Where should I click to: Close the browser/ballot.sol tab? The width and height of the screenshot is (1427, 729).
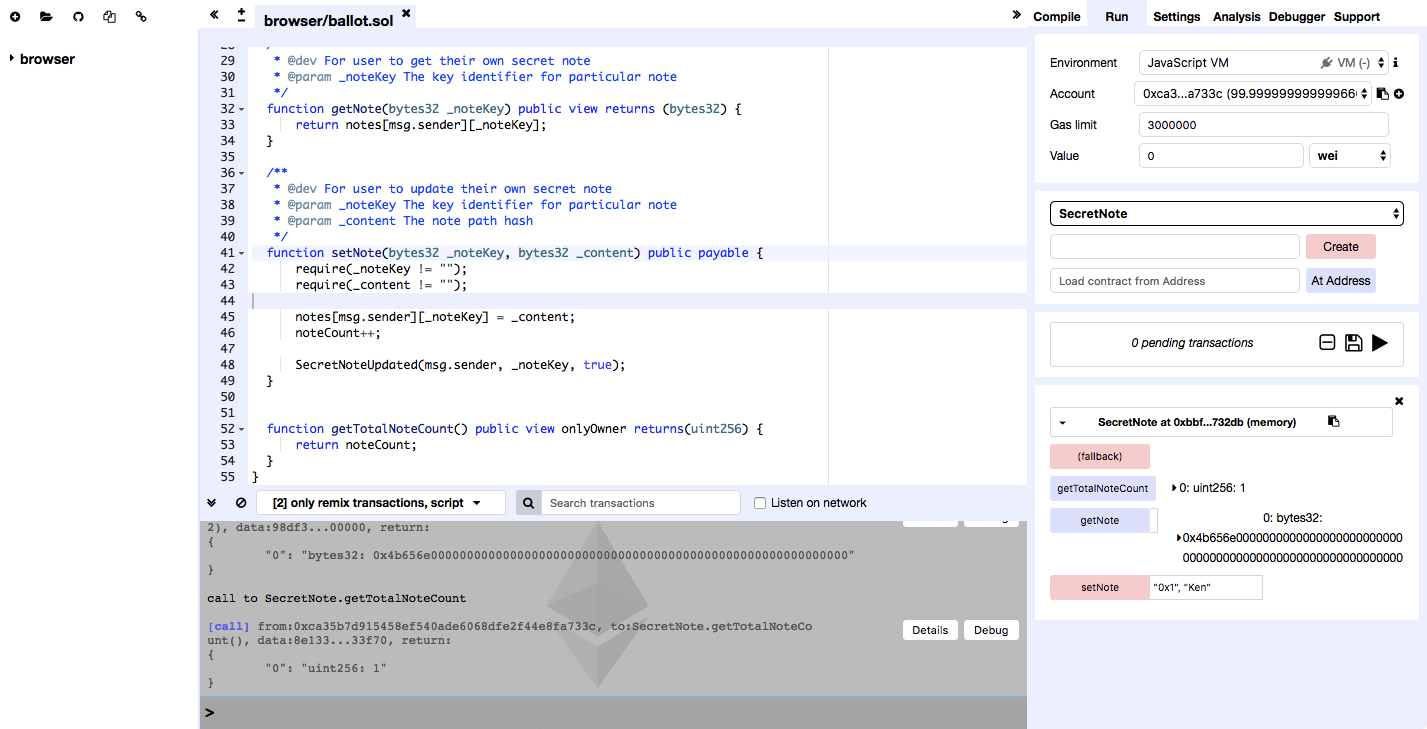point(406,13)
